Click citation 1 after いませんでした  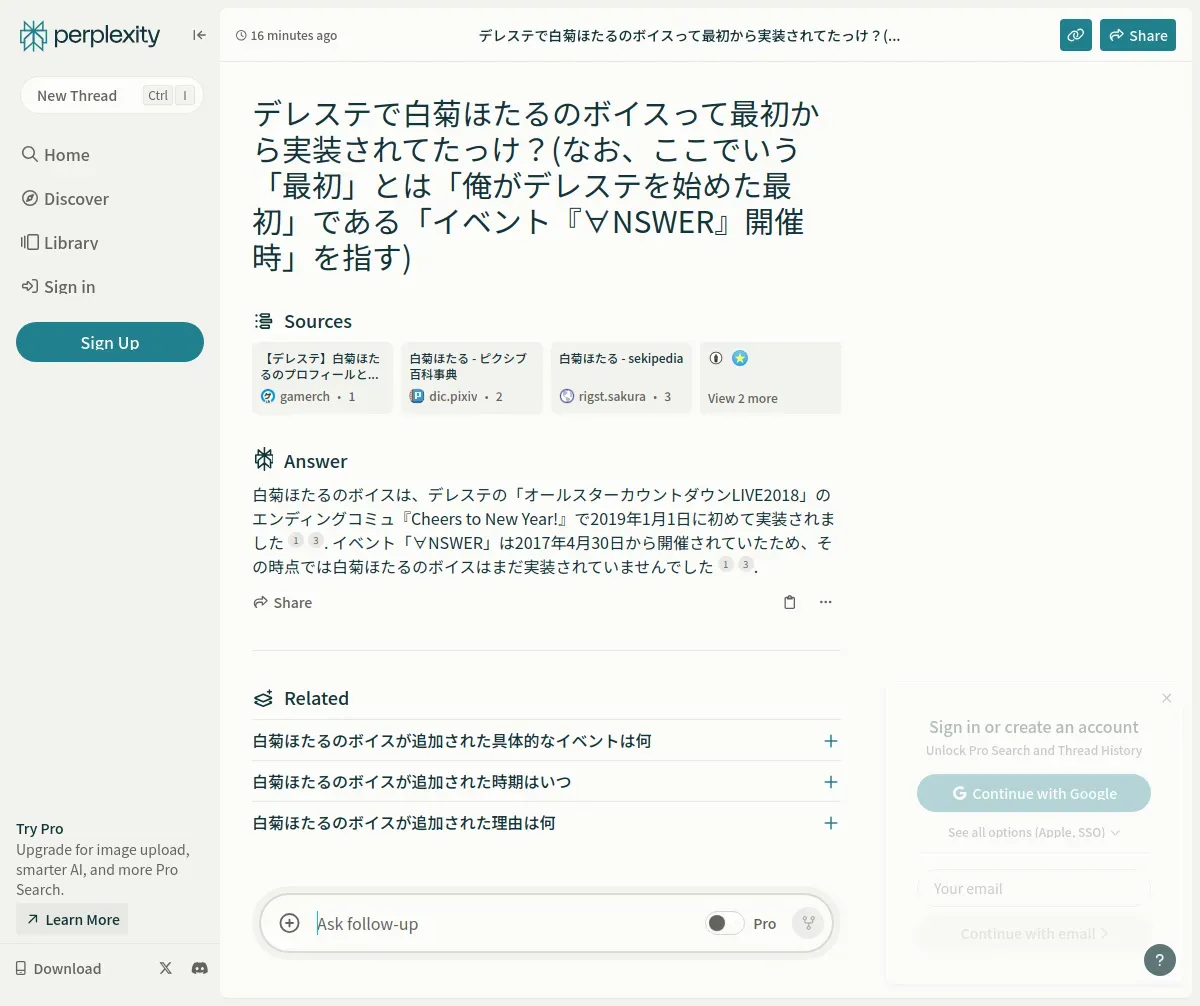(726, 565)
